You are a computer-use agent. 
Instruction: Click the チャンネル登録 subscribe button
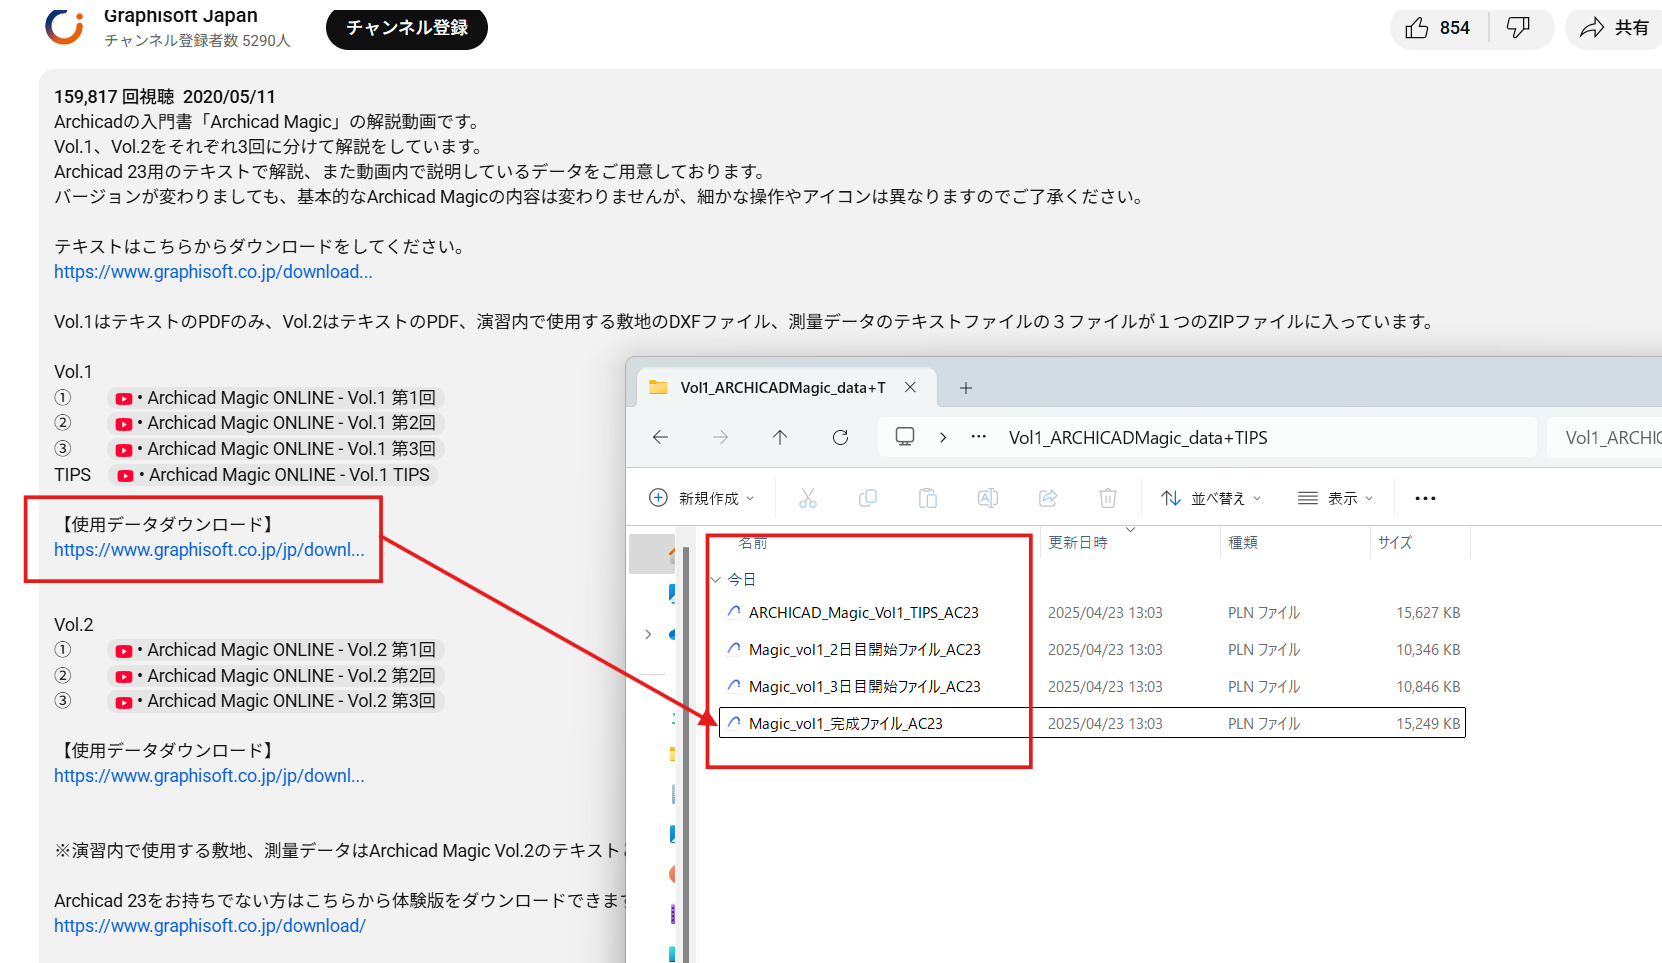tap(407, 28)
